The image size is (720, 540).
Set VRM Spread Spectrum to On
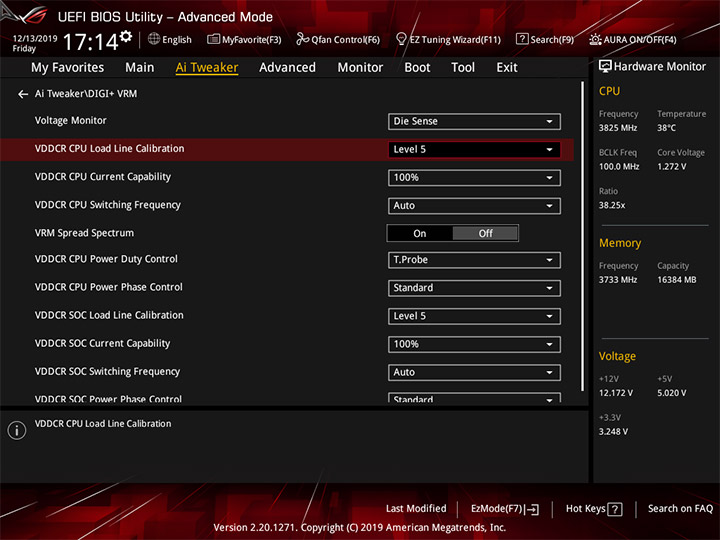[420, 233]
